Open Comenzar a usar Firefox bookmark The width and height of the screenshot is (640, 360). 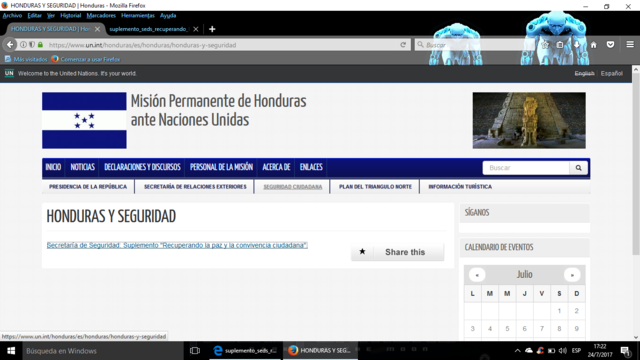tap(86, 59)
